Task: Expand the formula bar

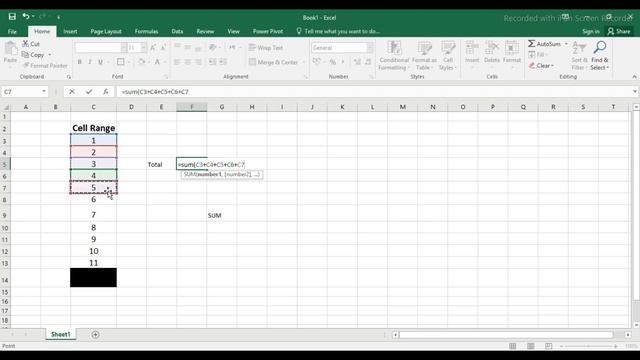Action: pyautogui.click(x=635, y=91)
